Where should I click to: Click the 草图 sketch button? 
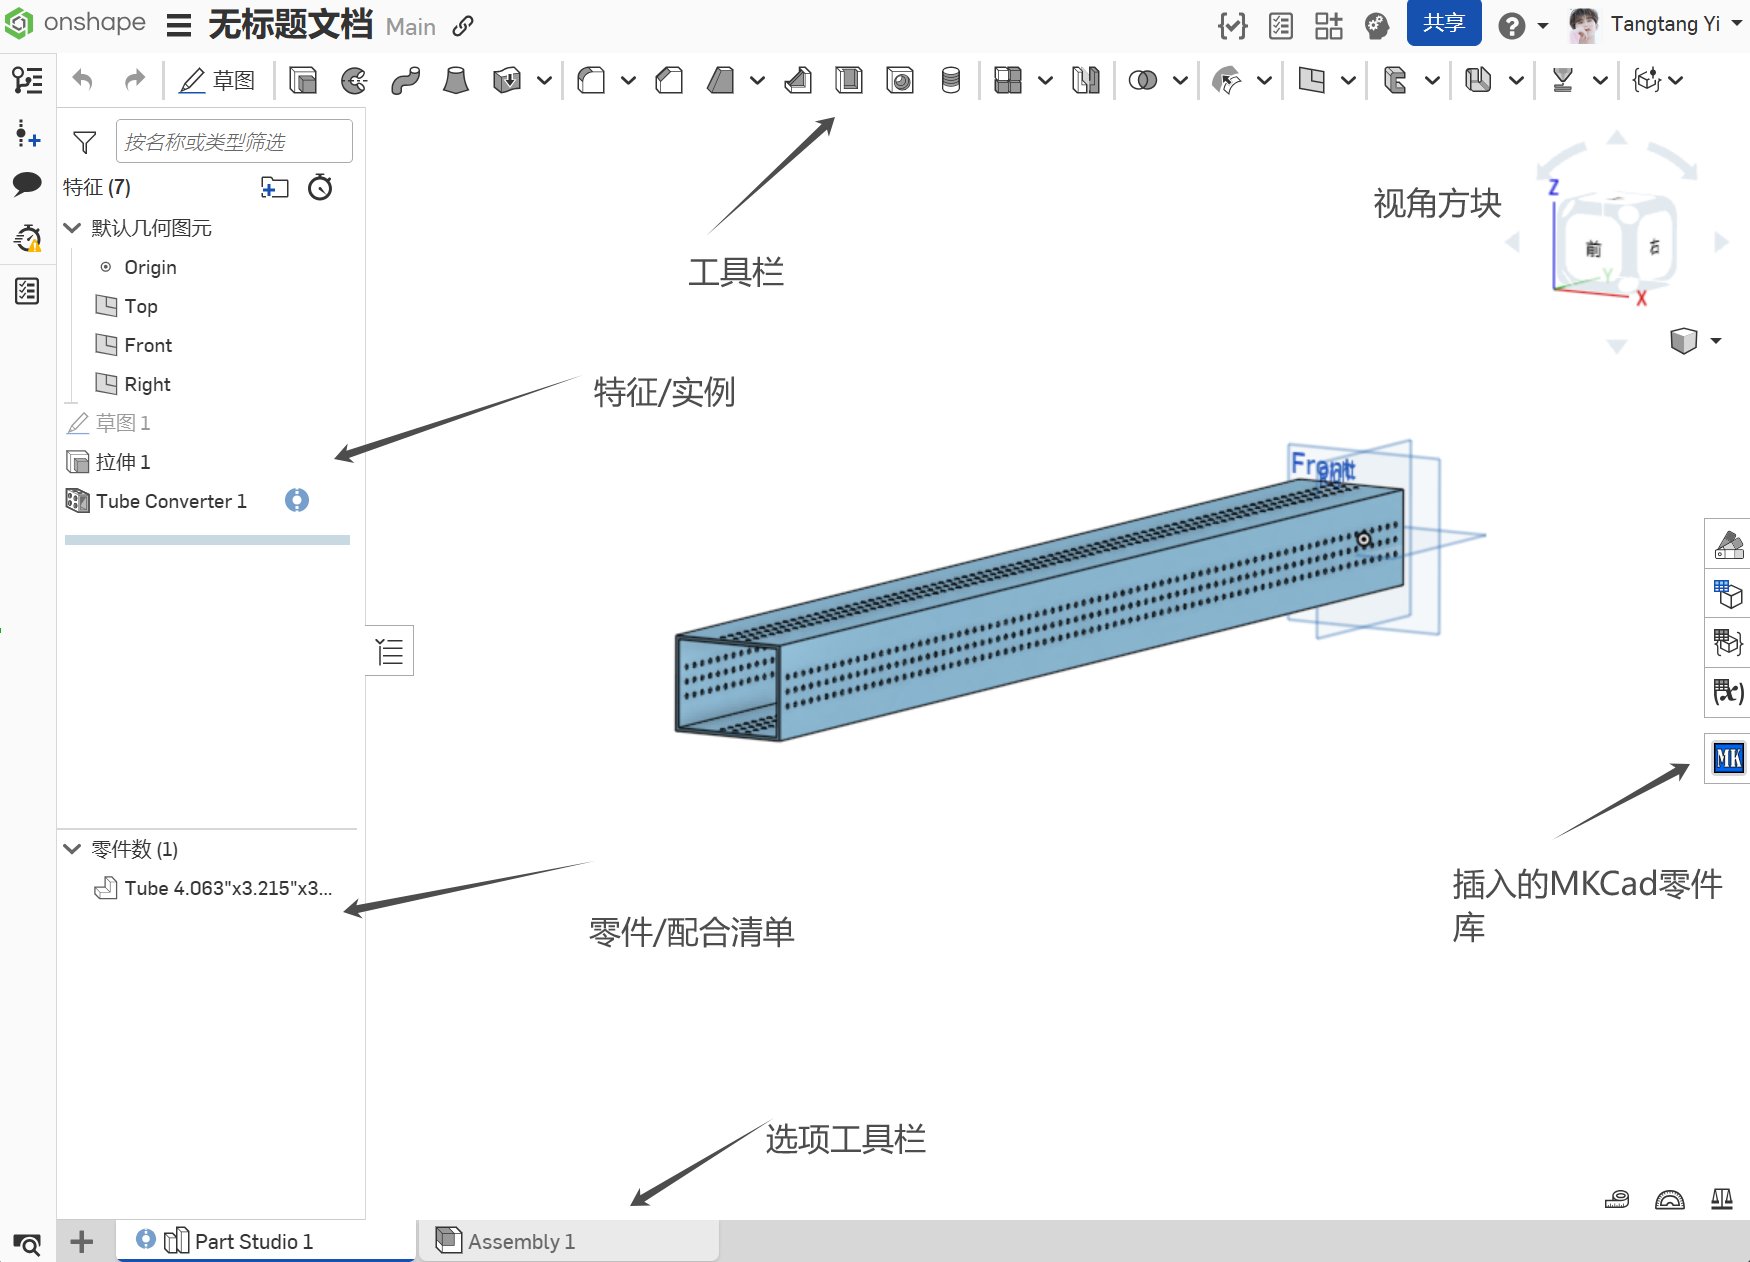click(x=217, y=80)
